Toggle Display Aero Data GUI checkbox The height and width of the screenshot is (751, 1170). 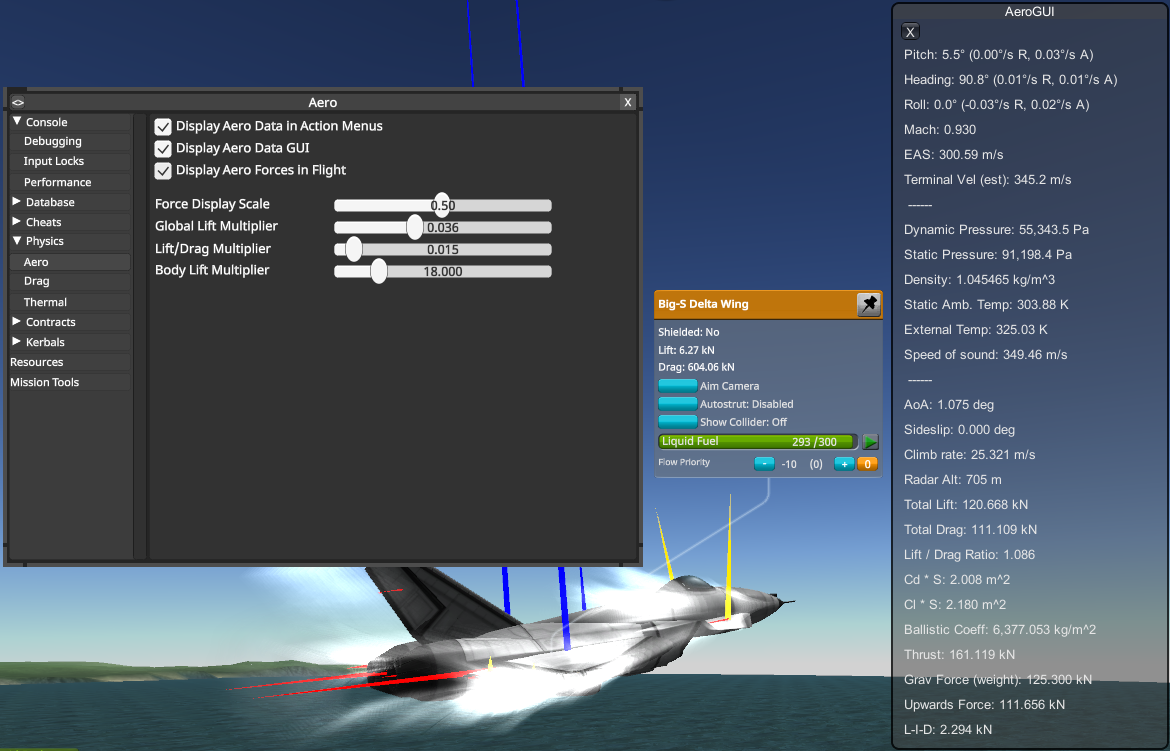(x=163, y=148)
